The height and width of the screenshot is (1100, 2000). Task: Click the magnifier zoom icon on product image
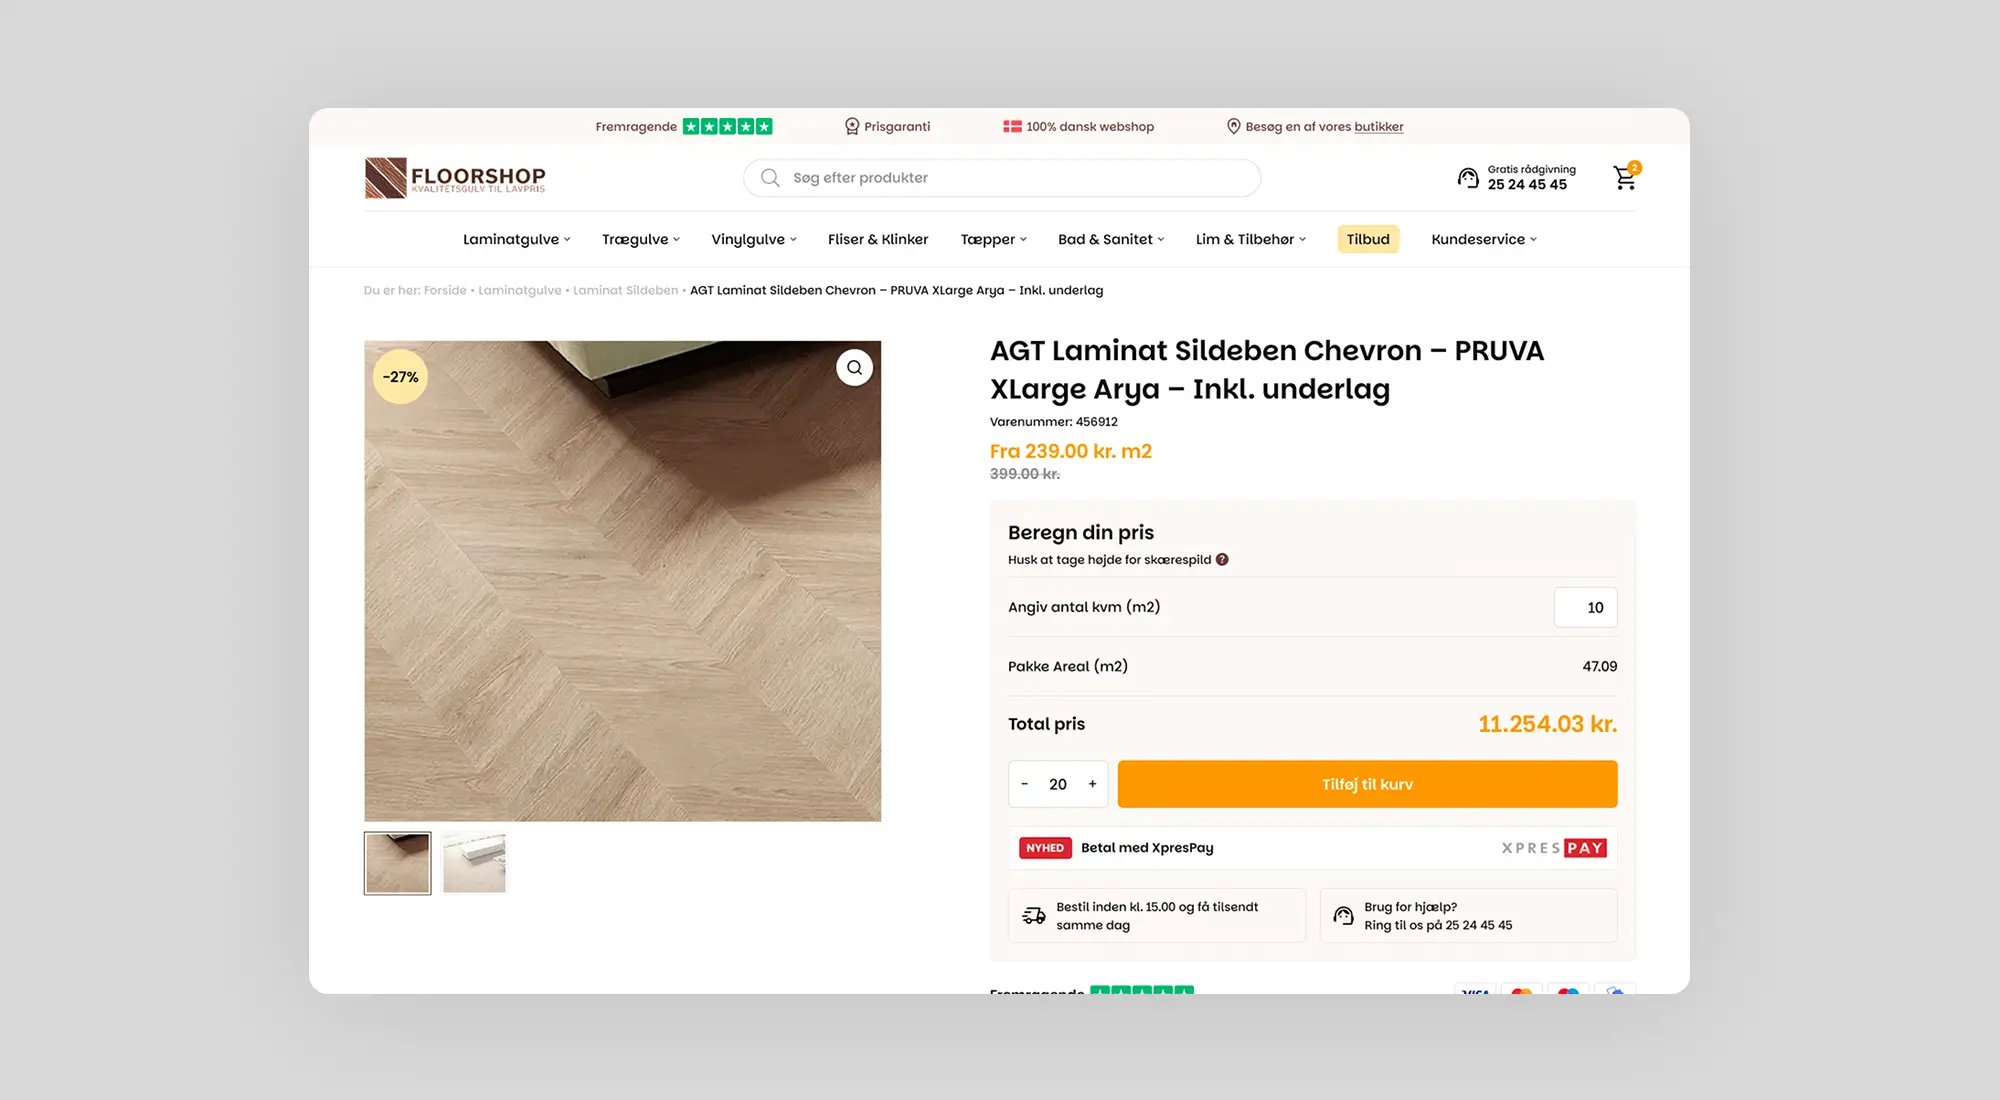pos(854,368)
